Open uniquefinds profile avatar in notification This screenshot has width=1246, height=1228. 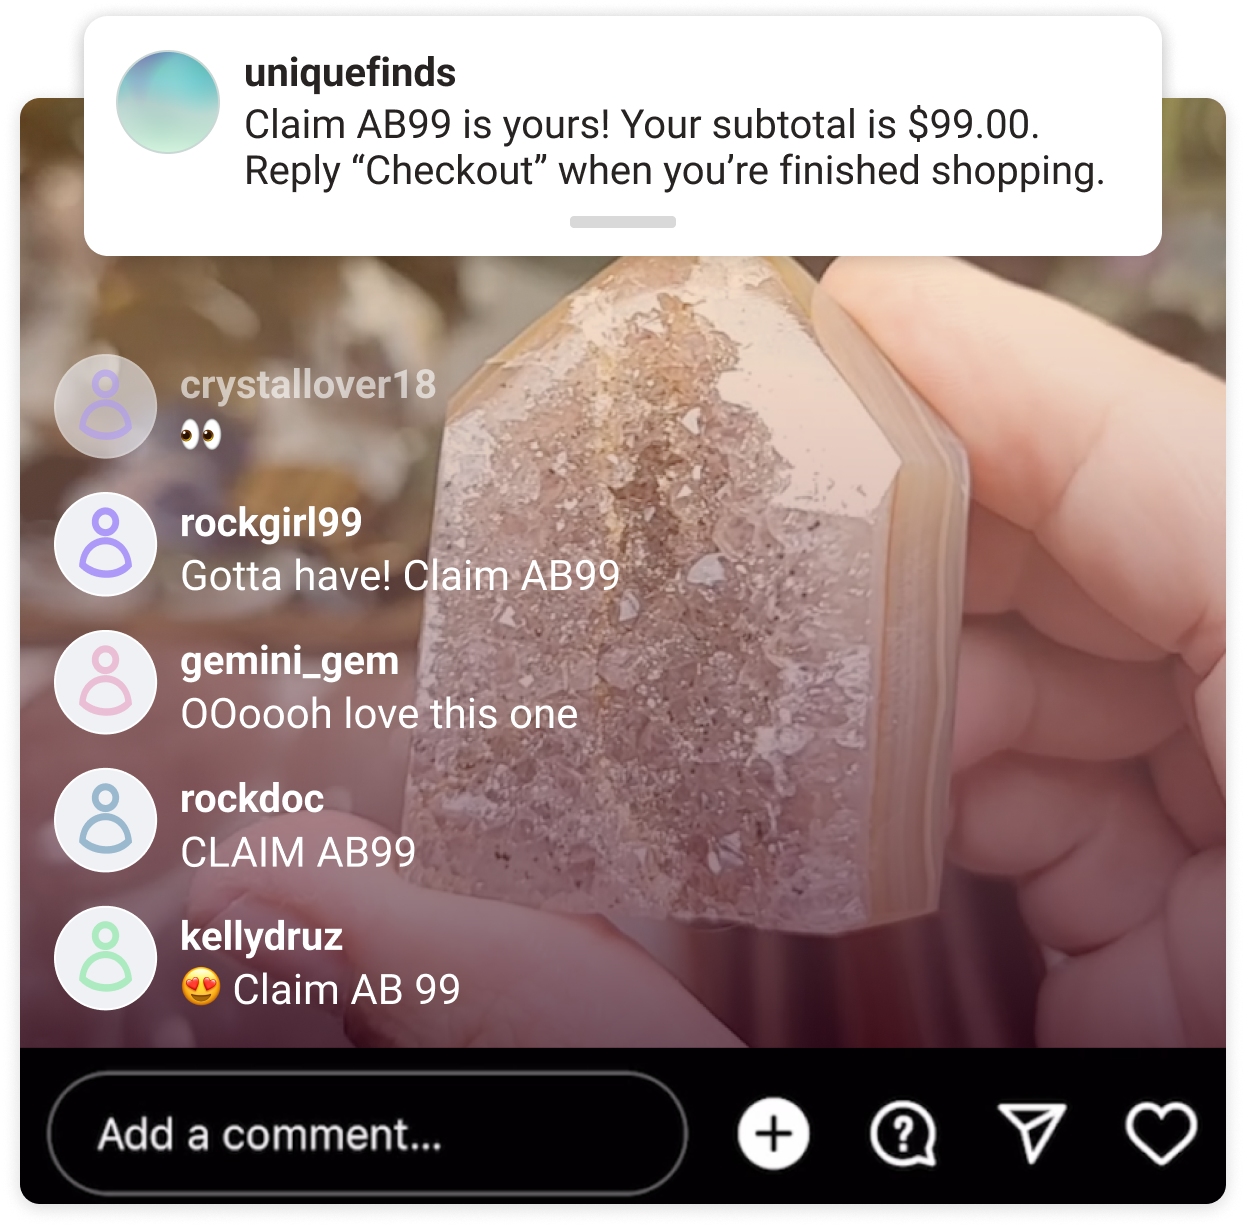click(168, 102)
